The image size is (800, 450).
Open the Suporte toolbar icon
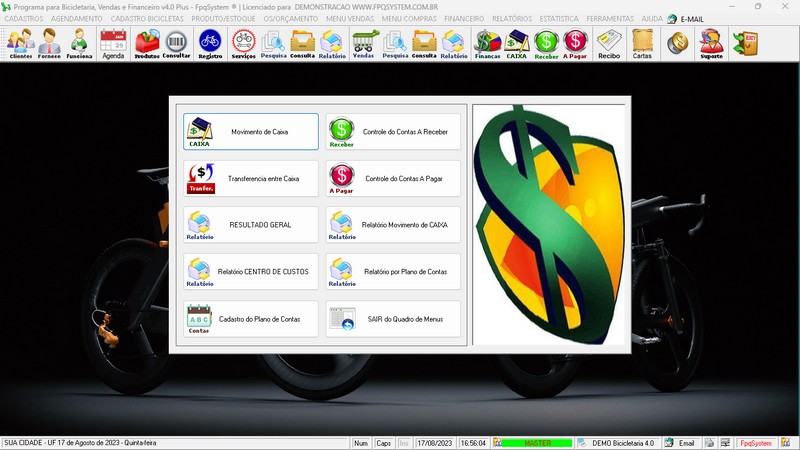point(711,44)
